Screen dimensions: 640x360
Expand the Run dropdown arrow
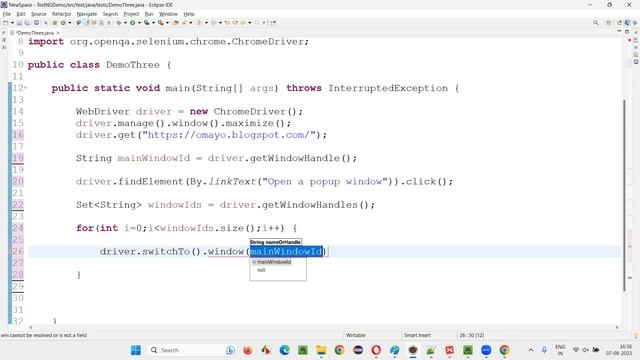[140, 23]
